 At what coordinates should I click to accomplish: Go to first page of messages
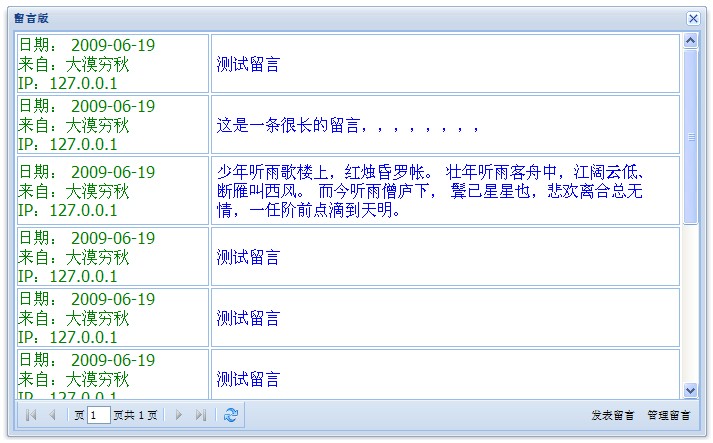click(31, 415)
